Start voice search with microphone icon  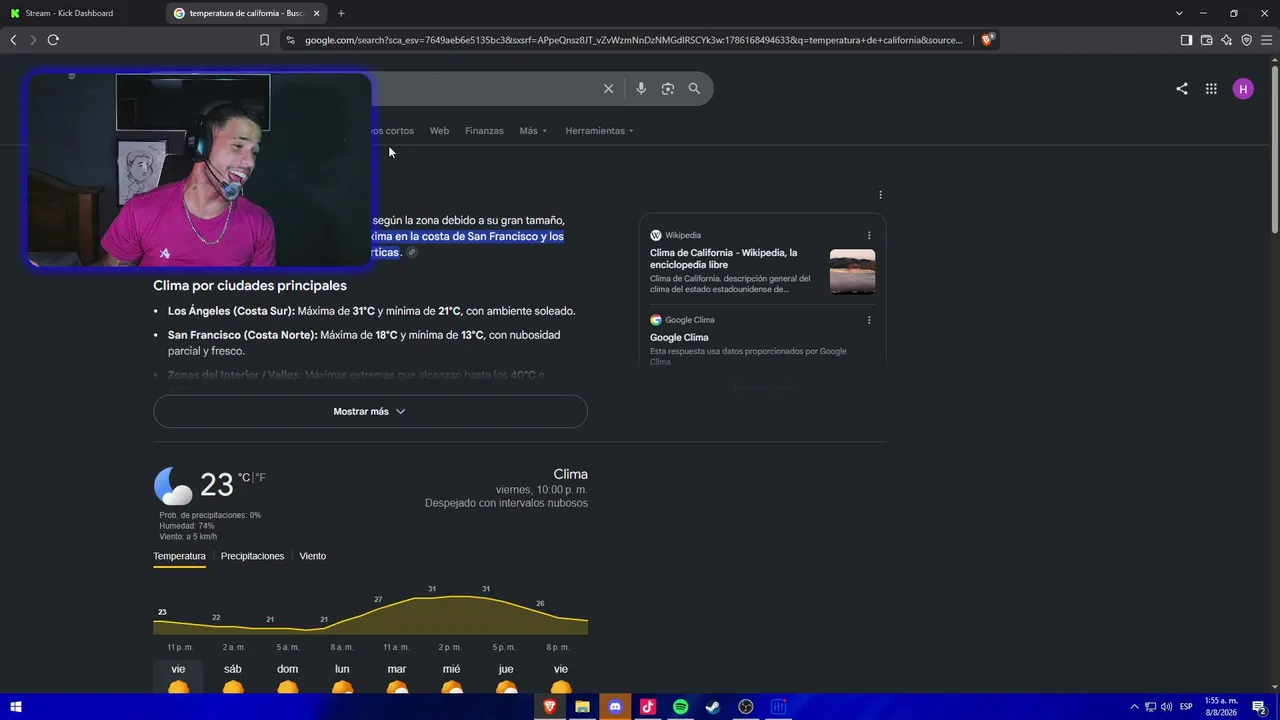tap(641, 89)
